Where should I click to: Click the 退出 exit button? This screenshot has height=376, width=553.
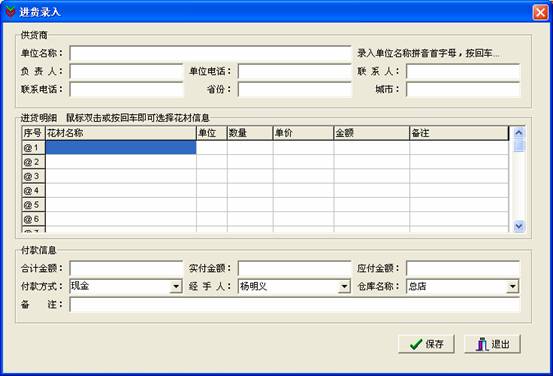point(492,344)
